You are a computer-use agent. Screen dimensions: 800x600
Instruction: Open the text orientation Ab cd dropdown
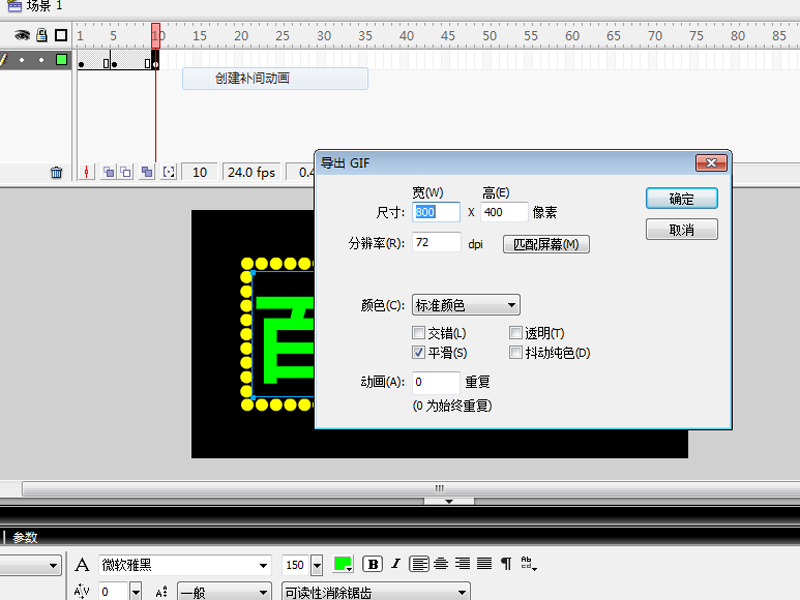coord(528,564)
